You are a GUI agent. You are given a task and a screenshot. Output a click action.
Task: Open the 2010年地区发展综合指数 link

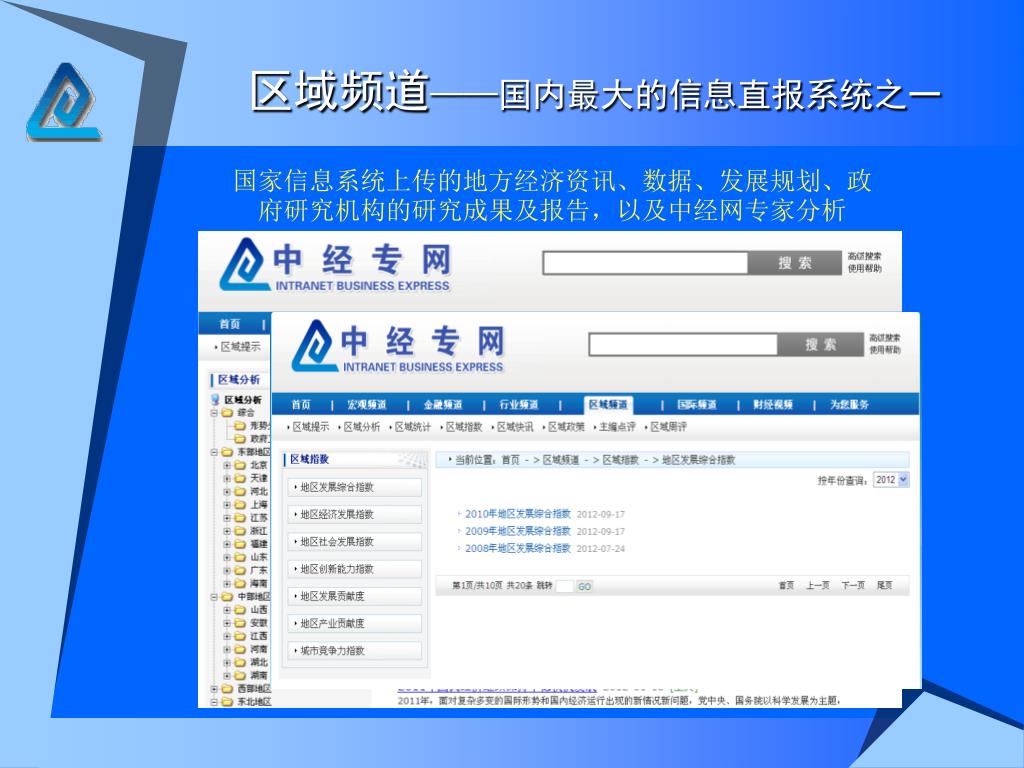point(518,514)
